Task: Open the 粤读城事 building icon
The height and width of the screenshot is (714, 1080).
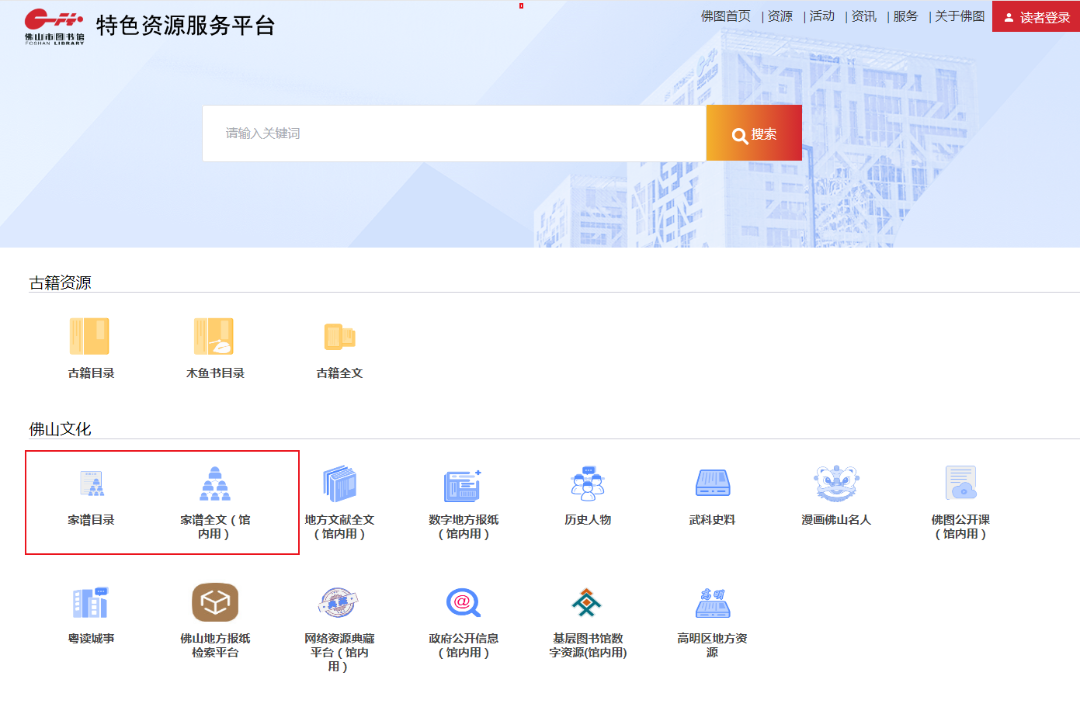Action: point(91,602)
